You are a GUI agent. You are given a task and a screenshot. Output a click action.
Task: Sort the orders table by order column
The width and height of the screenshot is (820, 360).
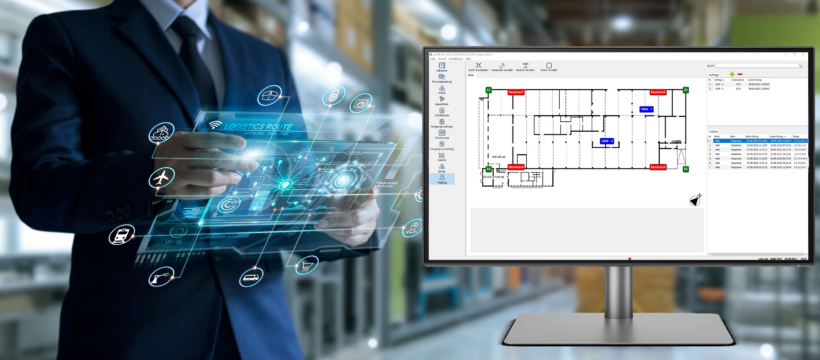pyautogui.click(x=719, y=80)
